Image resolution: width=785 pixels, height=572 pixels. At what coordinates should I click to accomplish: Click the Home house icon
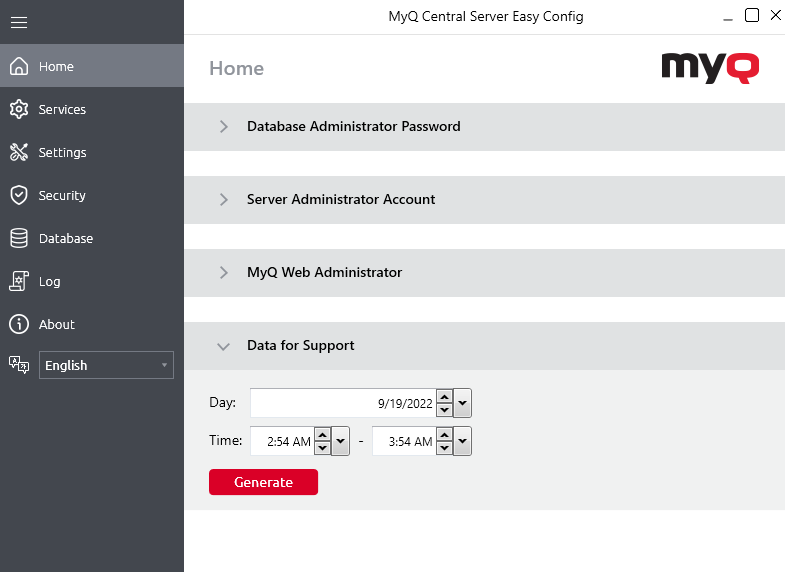tap(18, 67)
